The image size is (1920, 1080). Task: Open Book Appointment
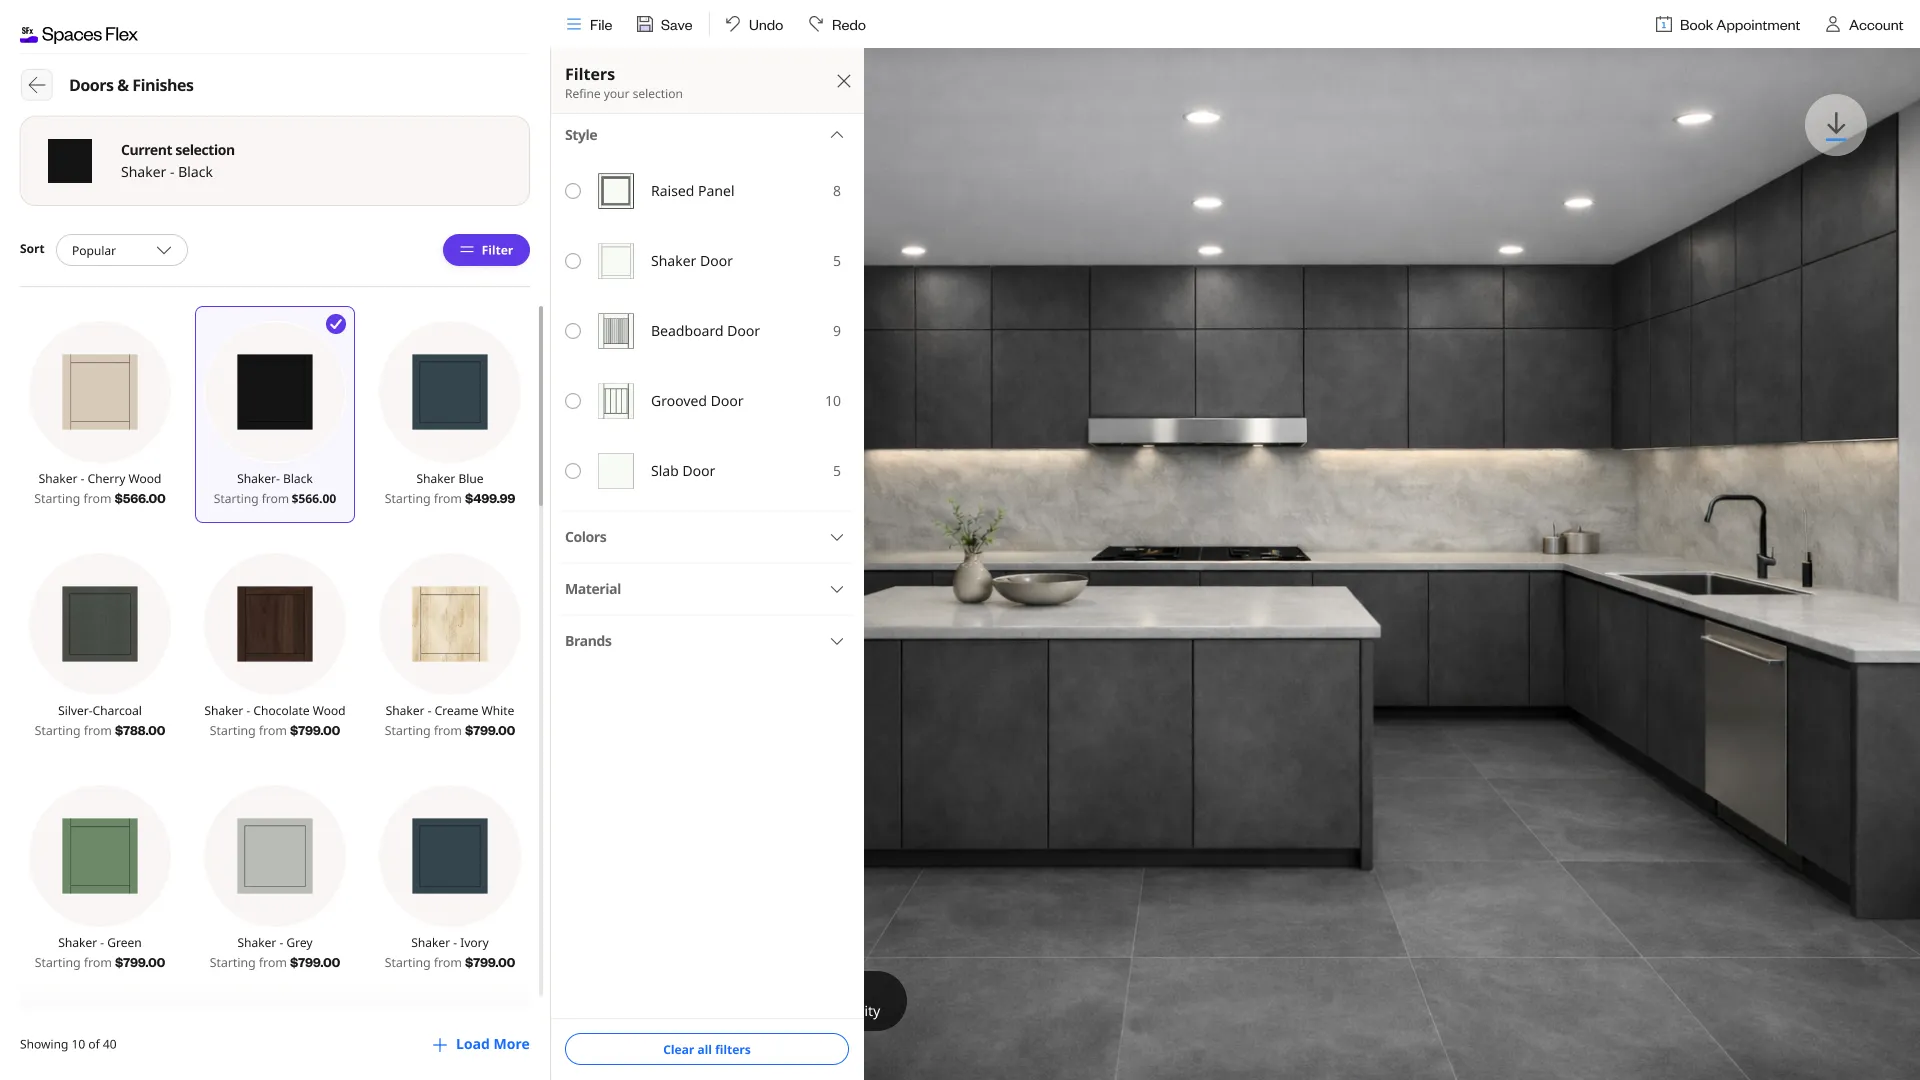[1727, 25]
